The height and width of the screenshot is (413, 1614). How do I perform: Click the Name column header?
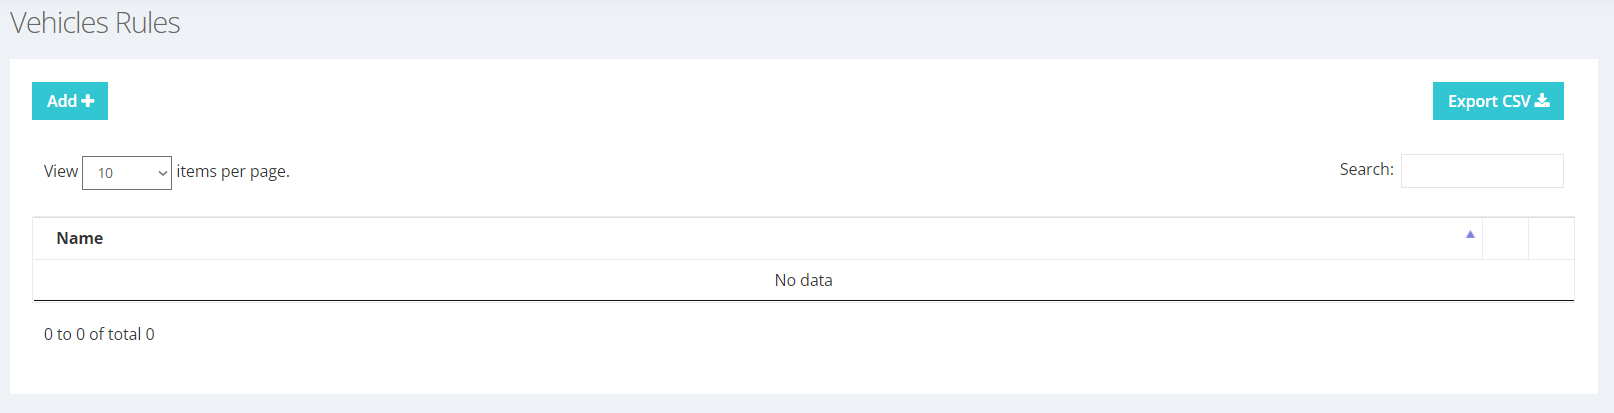pos(757,238)
